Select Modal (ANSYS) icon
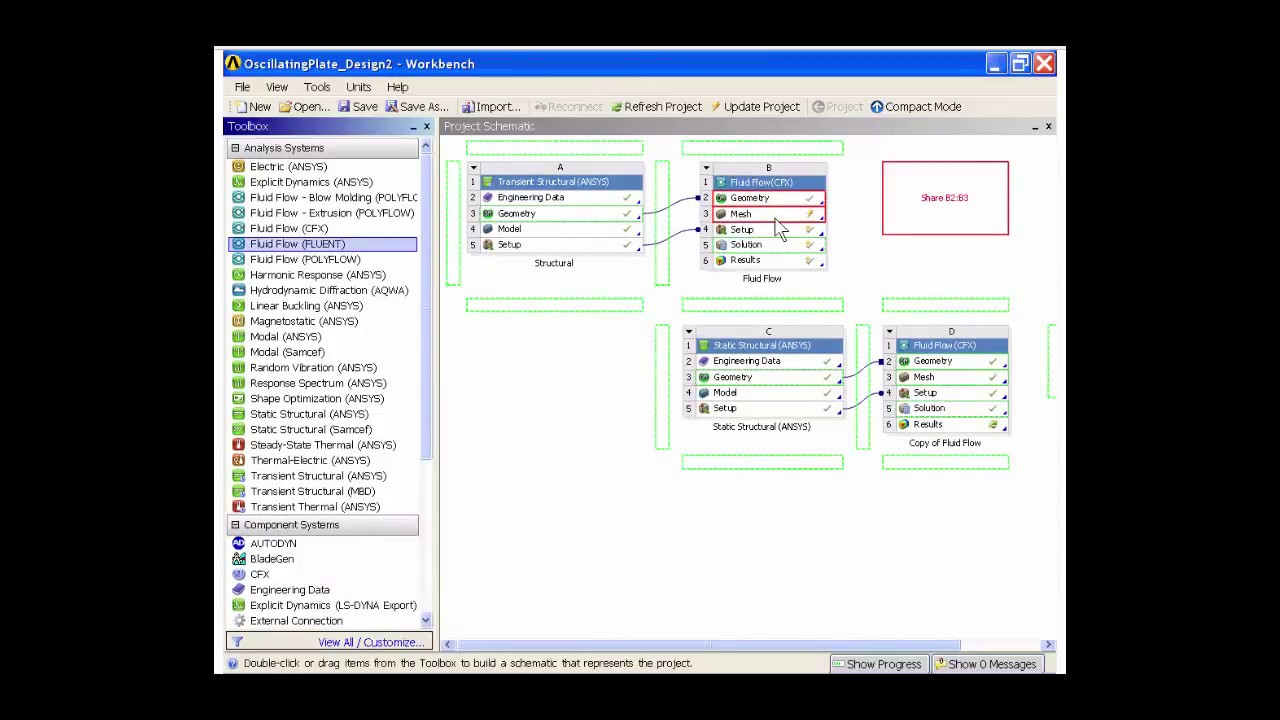 coord(238,337)
